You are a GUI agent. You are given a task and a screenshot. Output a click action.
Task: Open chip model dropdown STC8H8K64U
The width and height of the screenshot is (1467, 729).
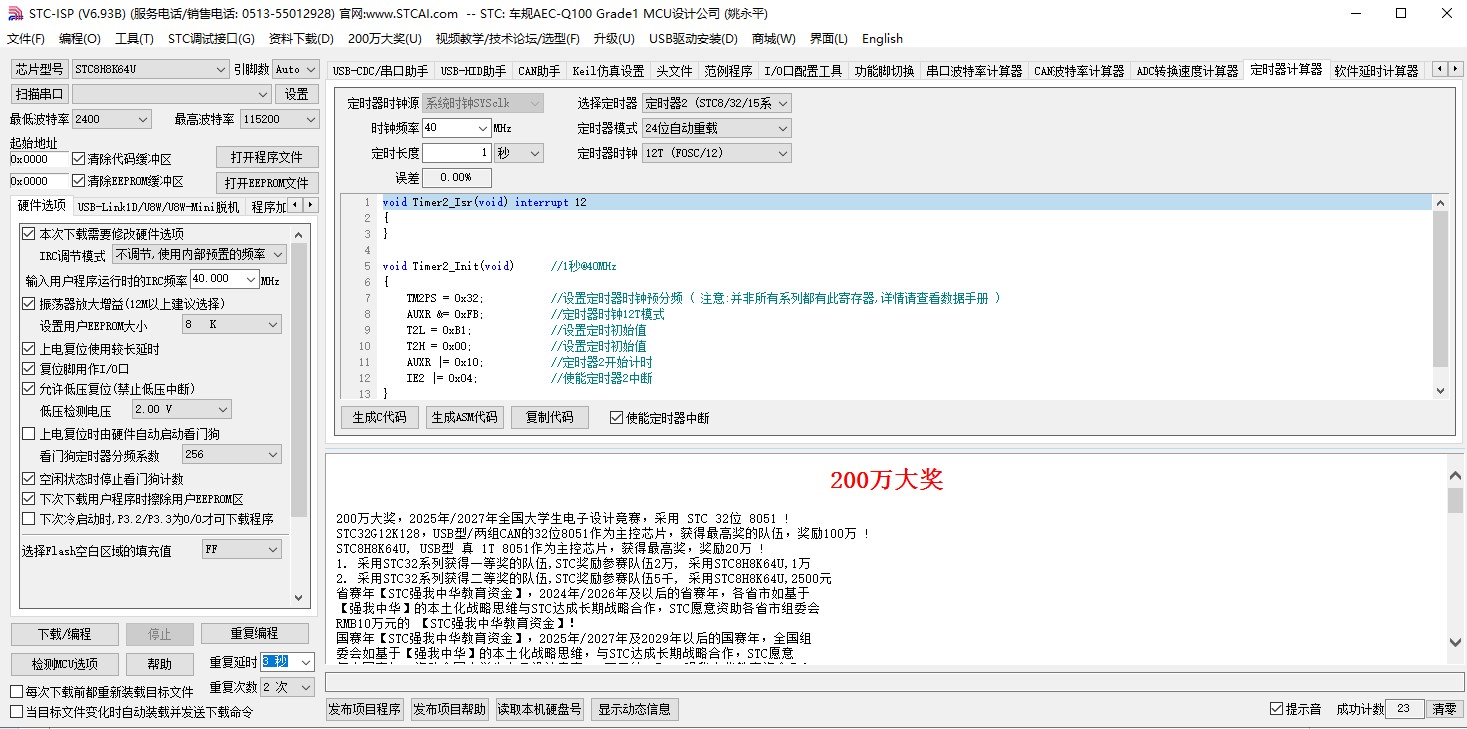click(x=150, y=69)
